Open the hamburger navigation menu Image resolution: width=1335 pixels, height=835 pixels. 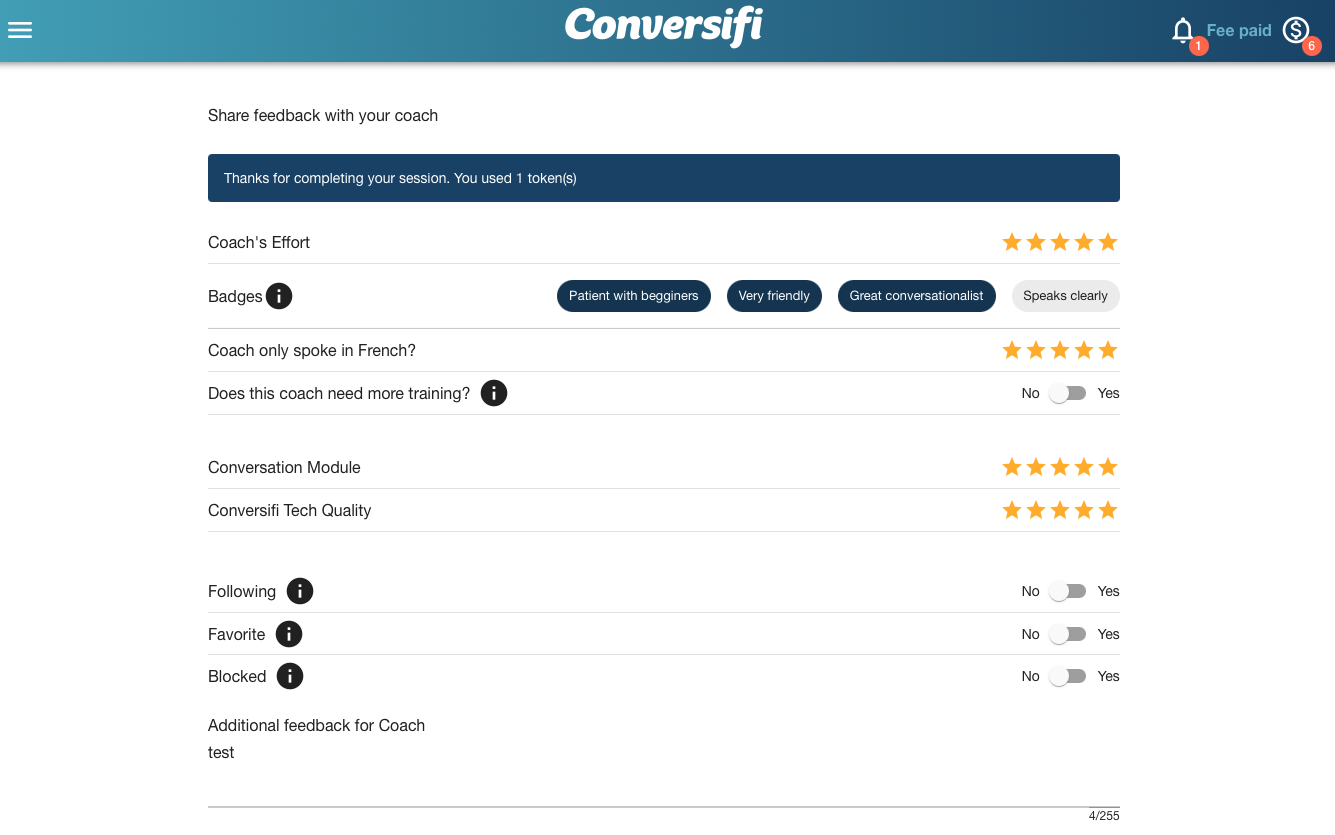20,30
